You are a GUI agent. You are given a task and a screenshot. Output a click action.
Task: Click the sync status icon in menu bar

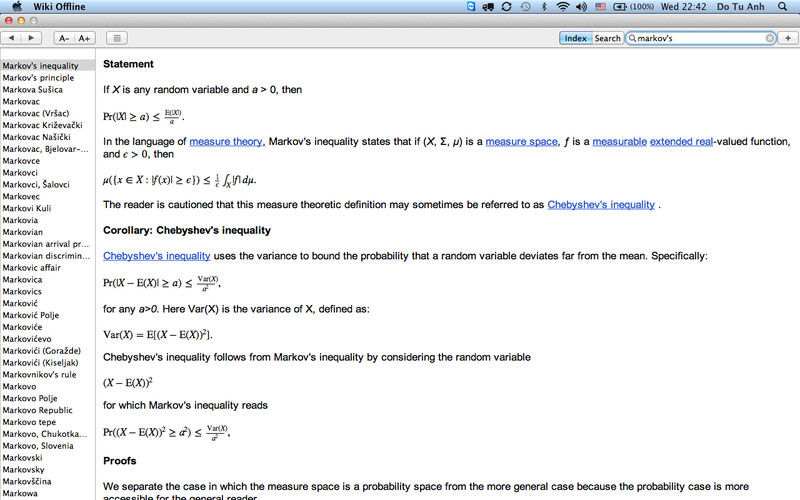[x=506, y=7]
